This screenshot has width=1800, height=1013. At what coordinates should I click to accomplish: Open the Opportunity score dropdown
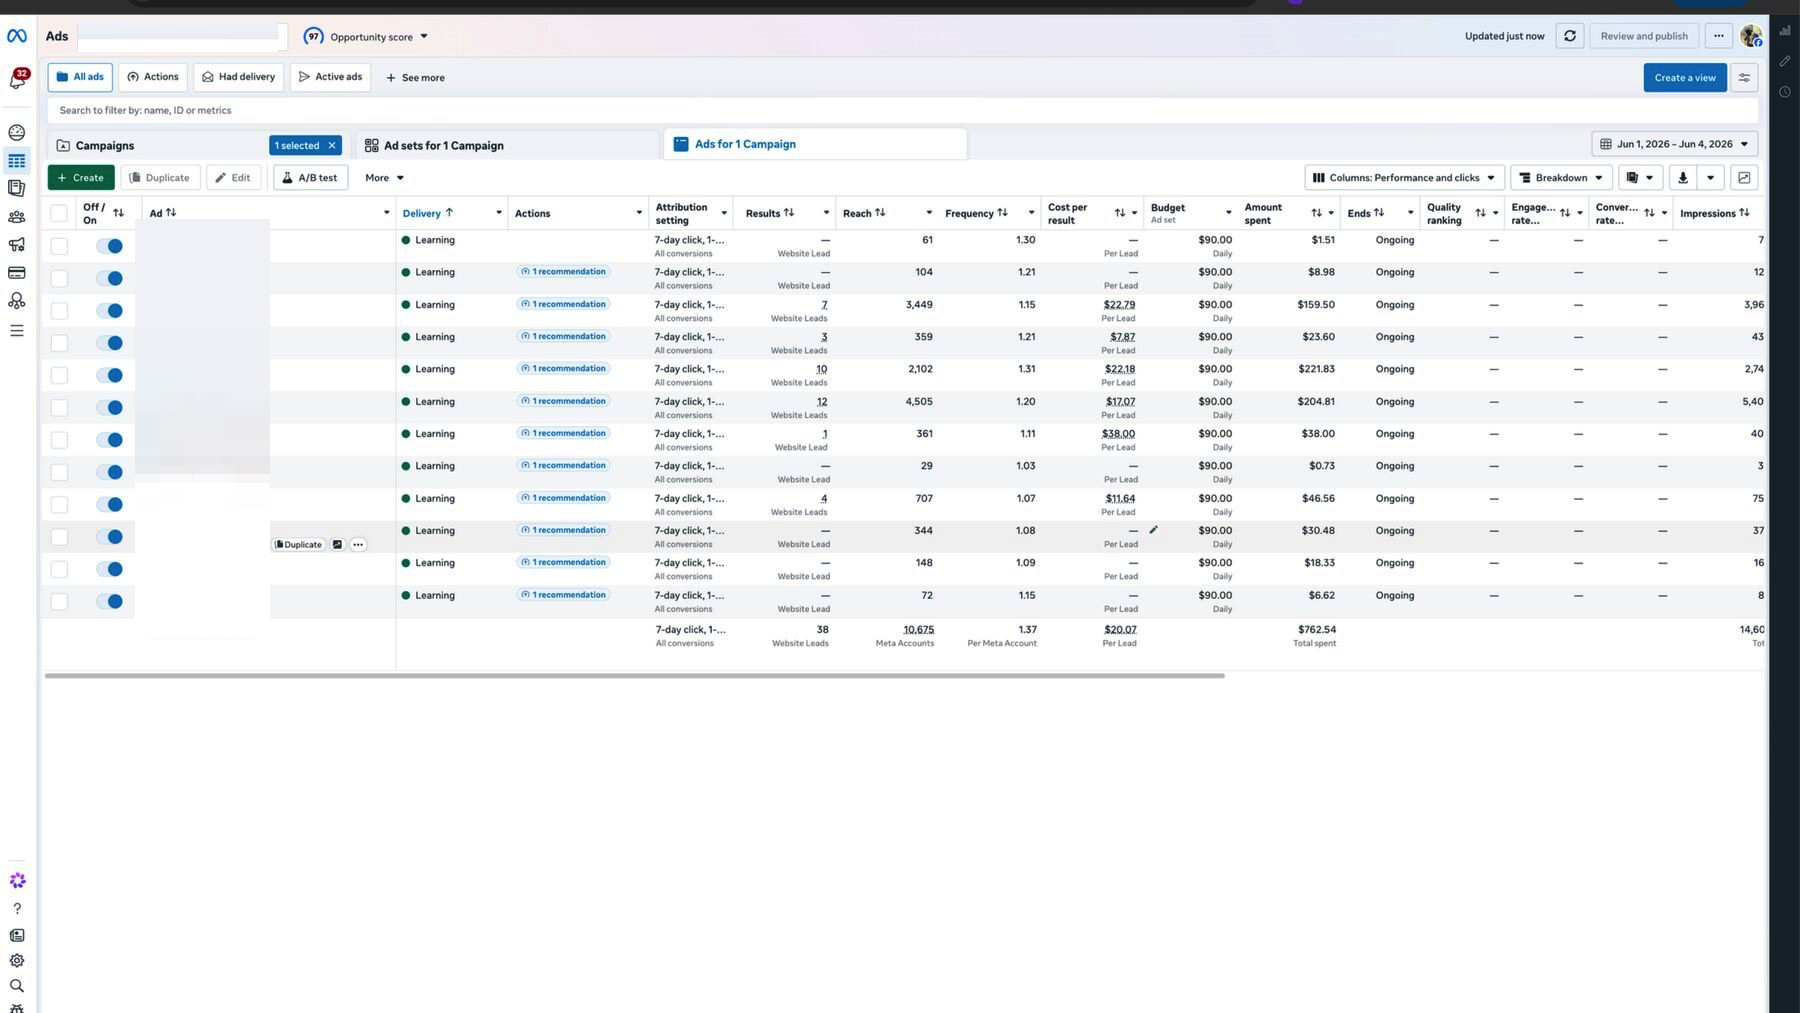point(366,37)
